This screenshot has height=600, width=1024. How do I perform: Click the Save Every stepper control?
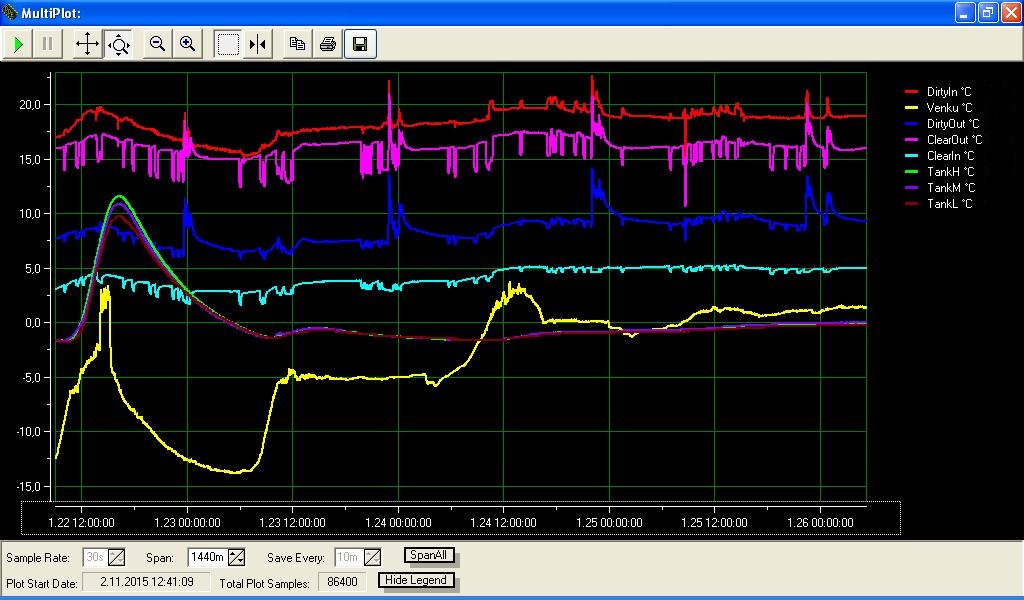pyautogui.click(x=372, y=557)
